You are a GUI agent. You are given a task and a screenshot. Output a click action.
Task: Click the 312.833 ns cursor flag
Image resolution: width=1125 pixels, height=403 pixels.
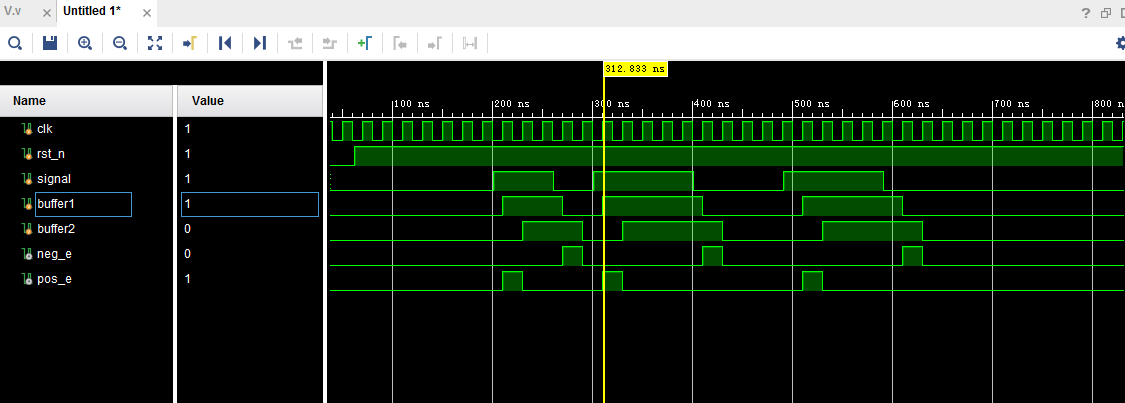click(x=636, y=69)
